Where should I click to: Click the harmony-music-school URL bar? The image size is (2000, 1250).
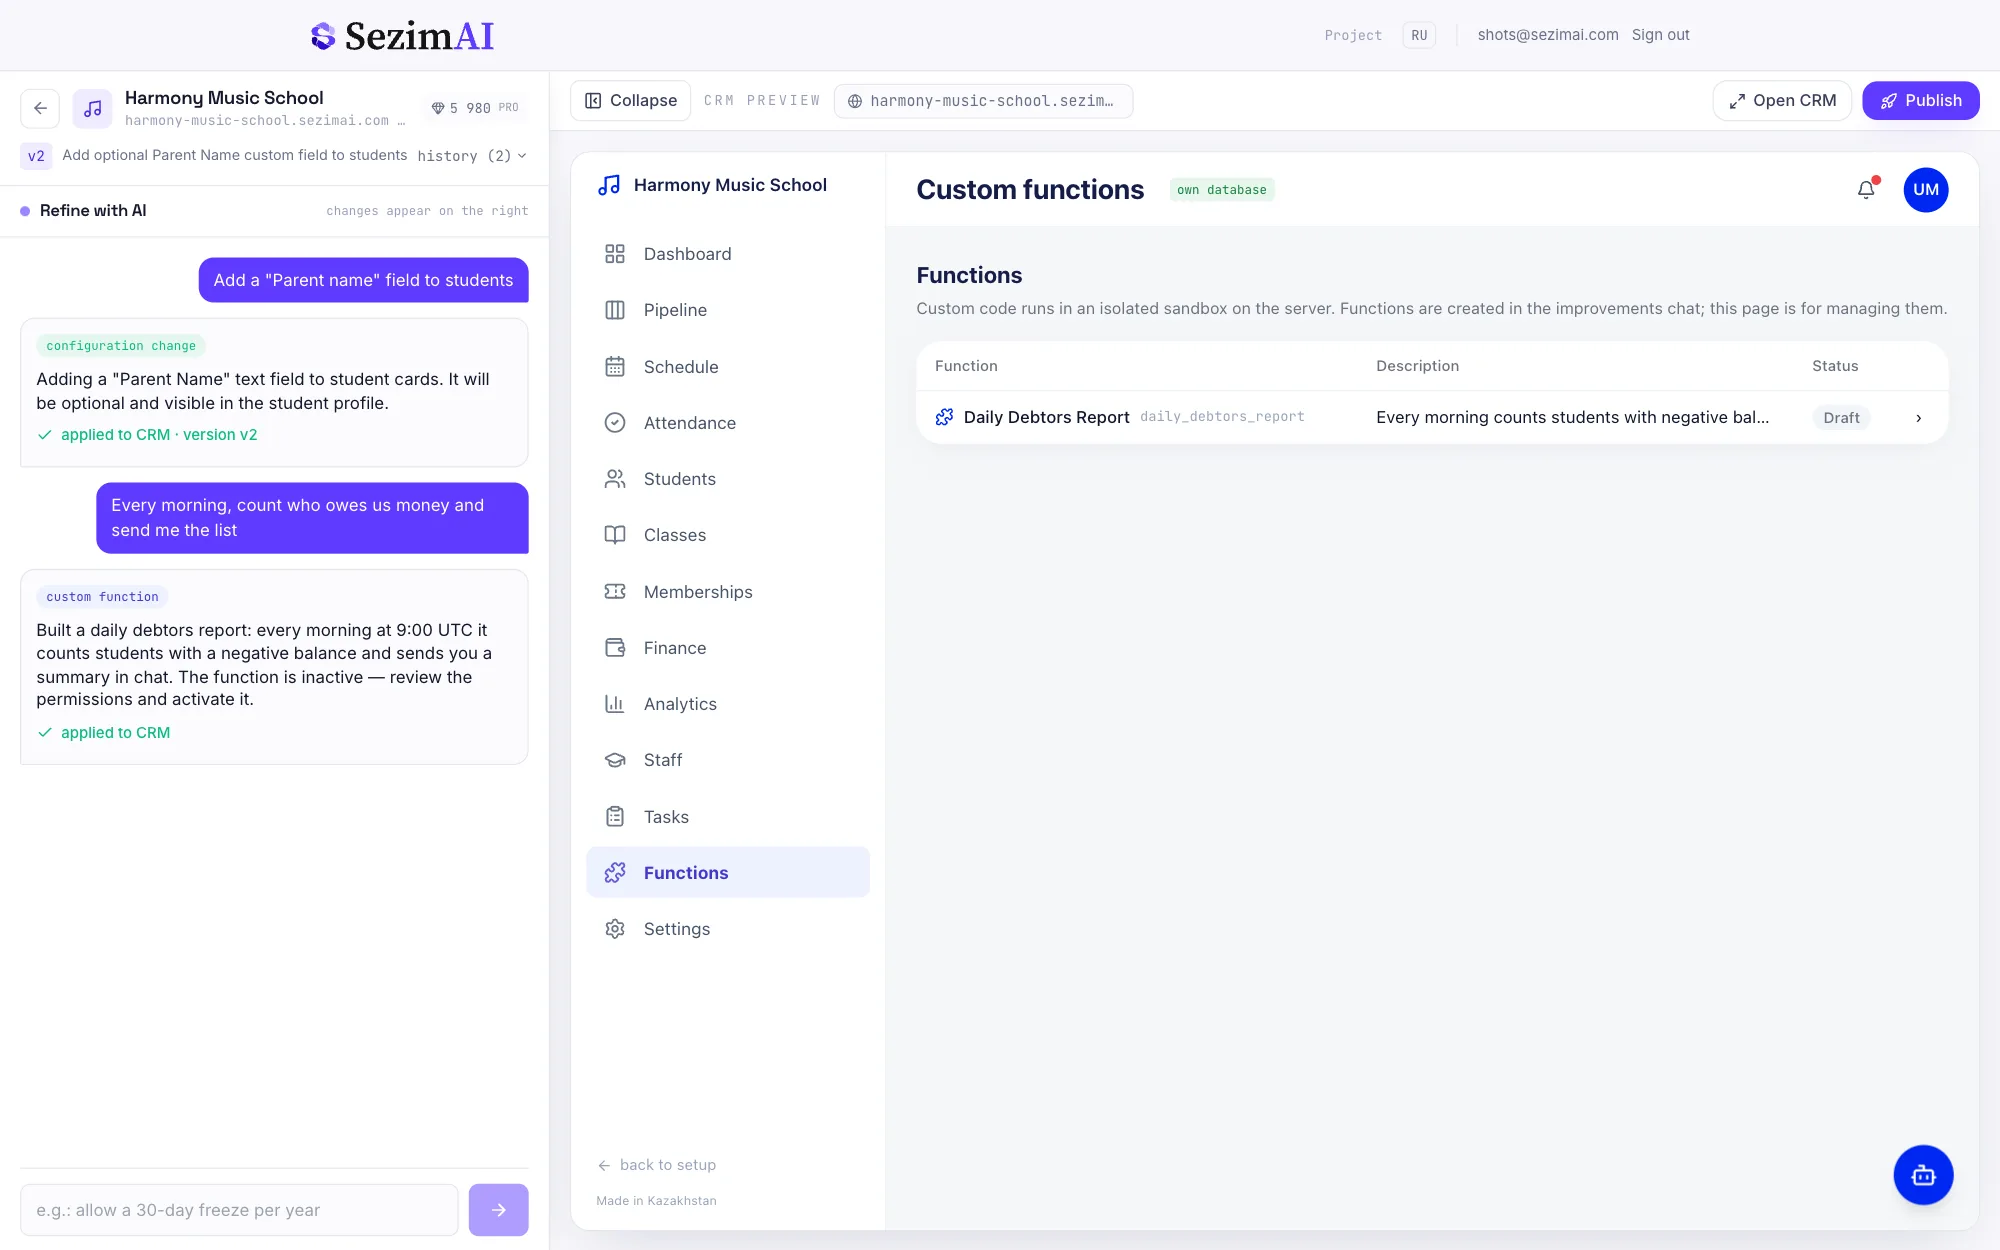pos(983,101)
